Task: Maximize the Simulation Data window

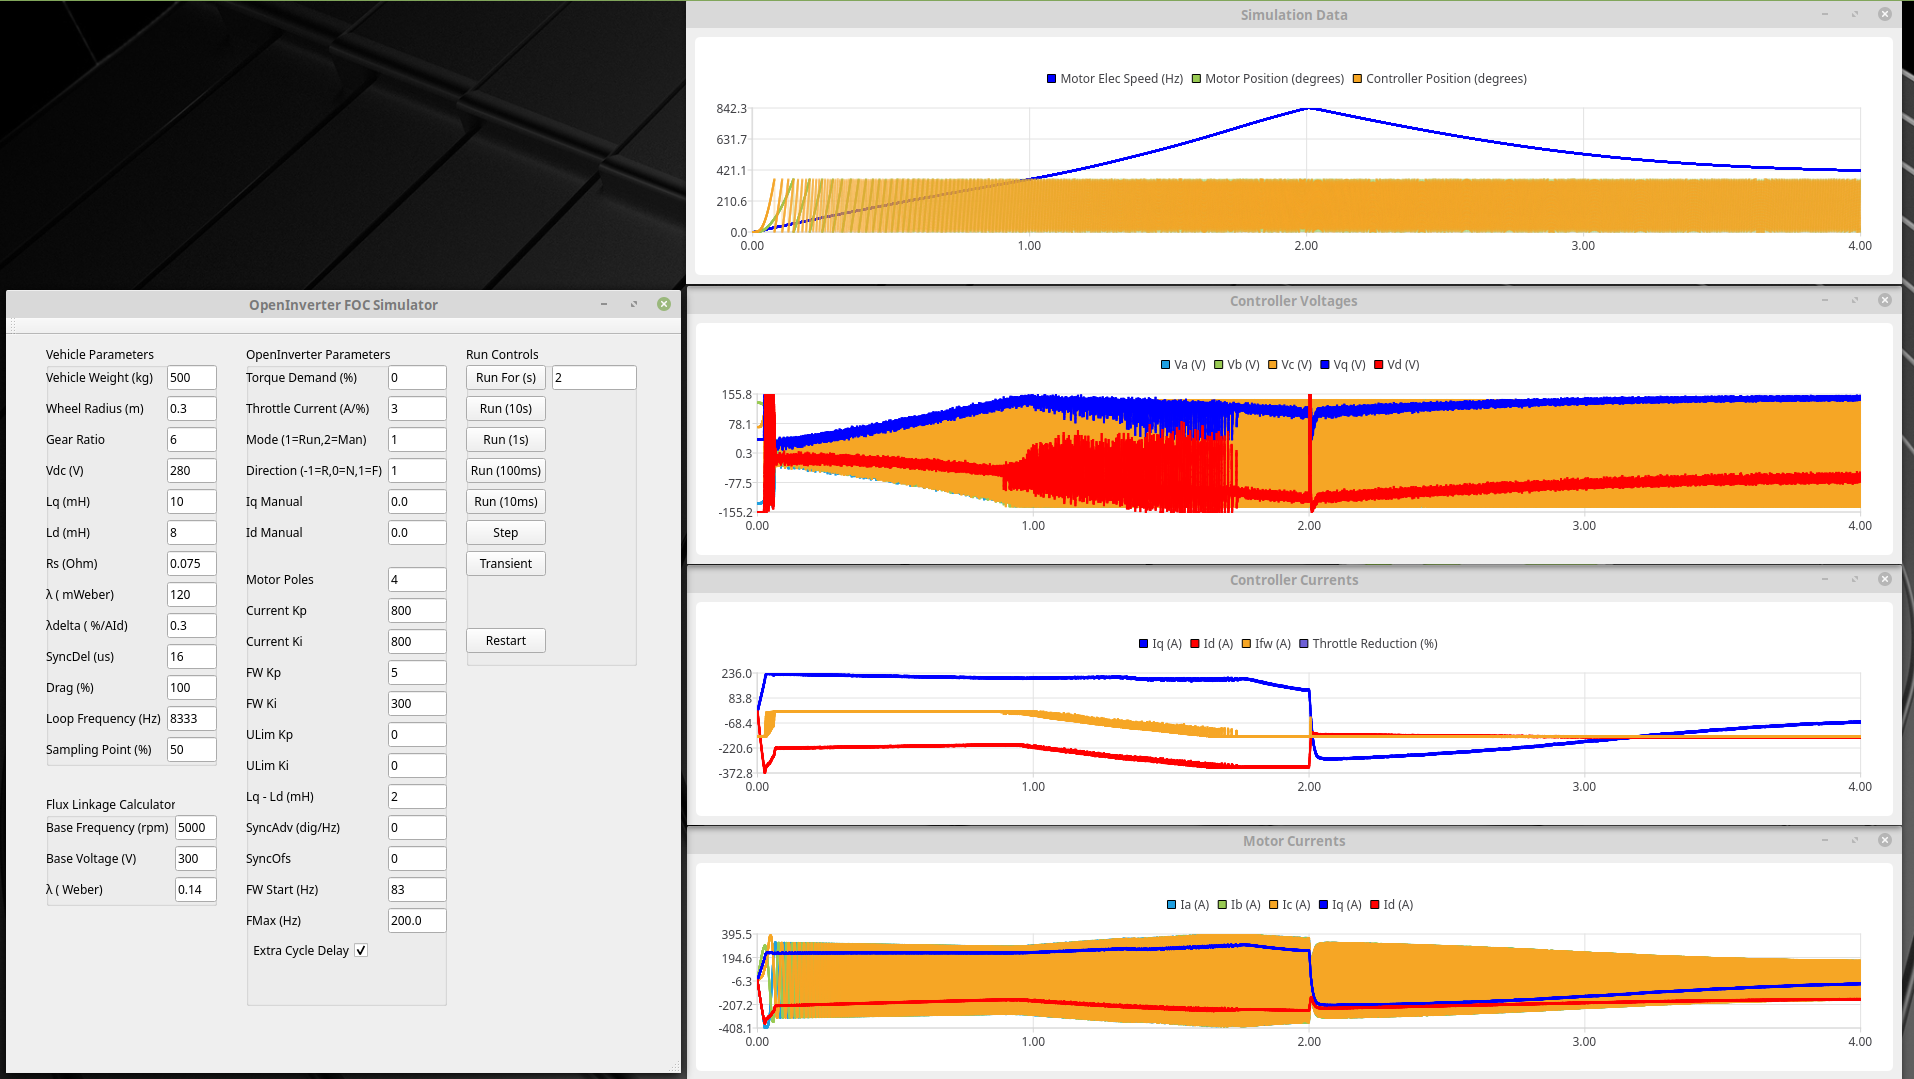Action: tap(1855, 14)
